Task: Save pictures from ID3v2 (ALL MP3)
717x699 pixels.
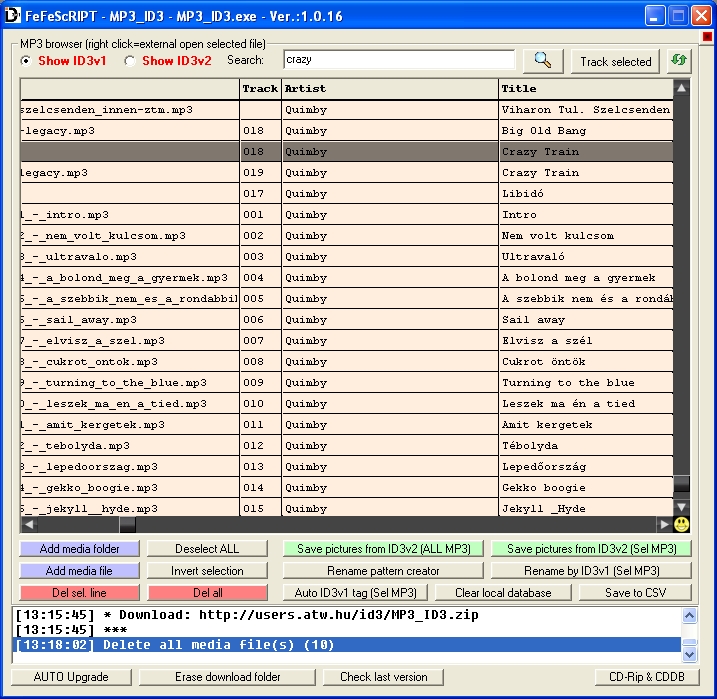Action: 383,549
